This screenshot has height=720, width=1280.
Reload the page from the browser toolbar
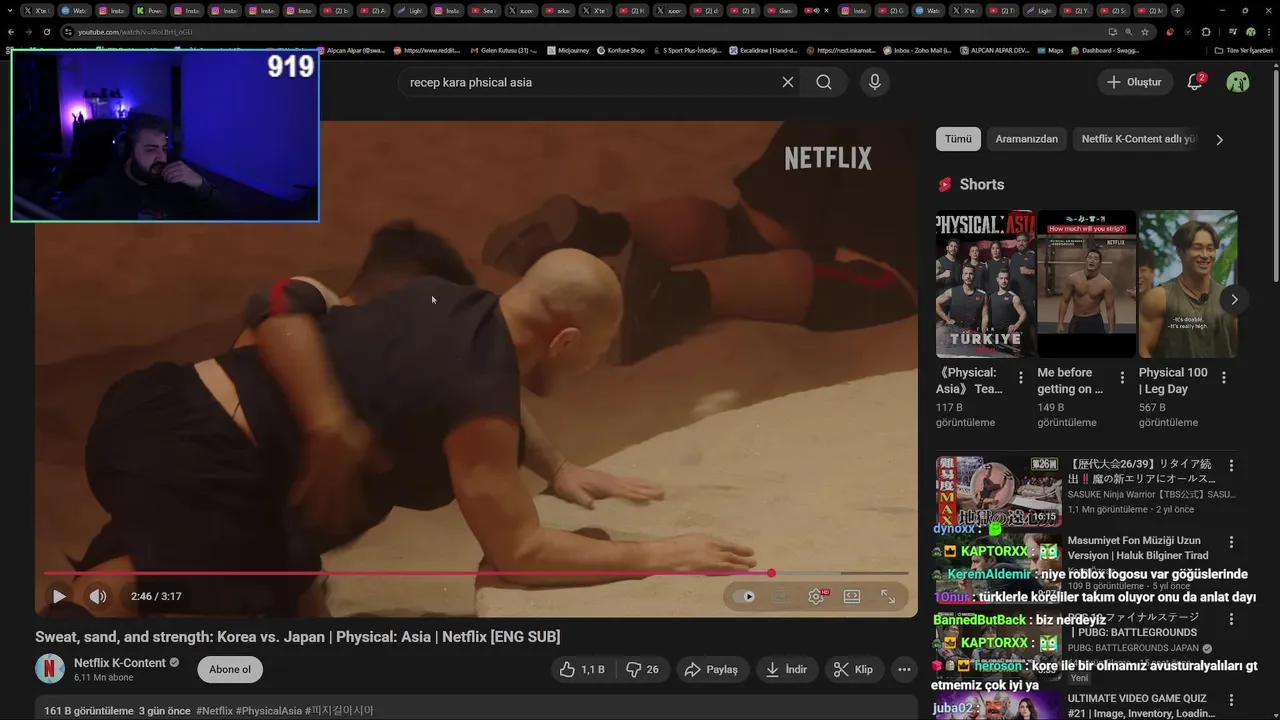(47, 32)
